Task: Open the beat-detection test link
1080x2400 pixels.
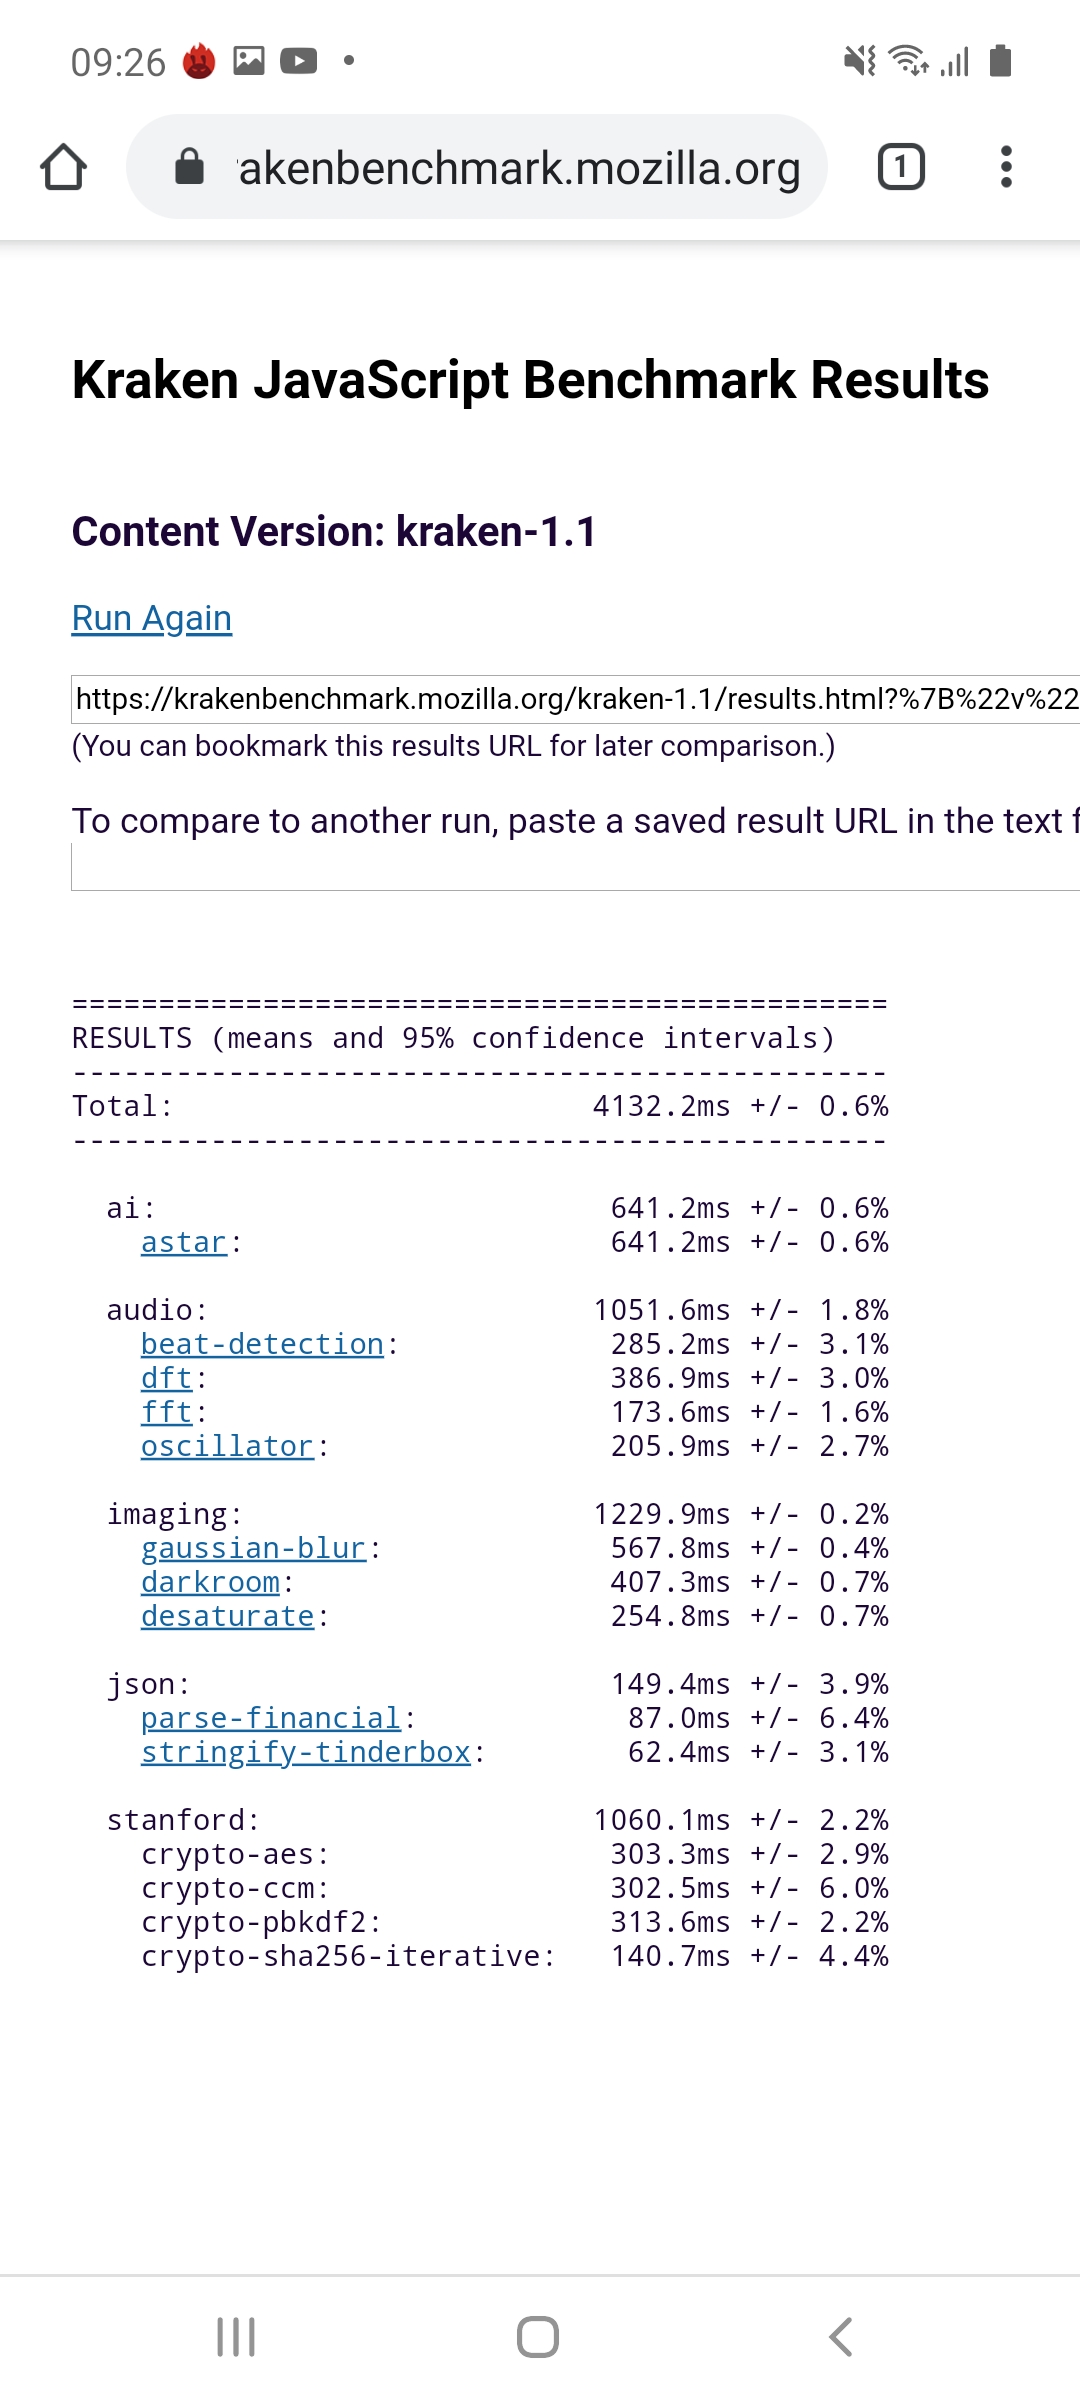Action: coord(262,1344)
